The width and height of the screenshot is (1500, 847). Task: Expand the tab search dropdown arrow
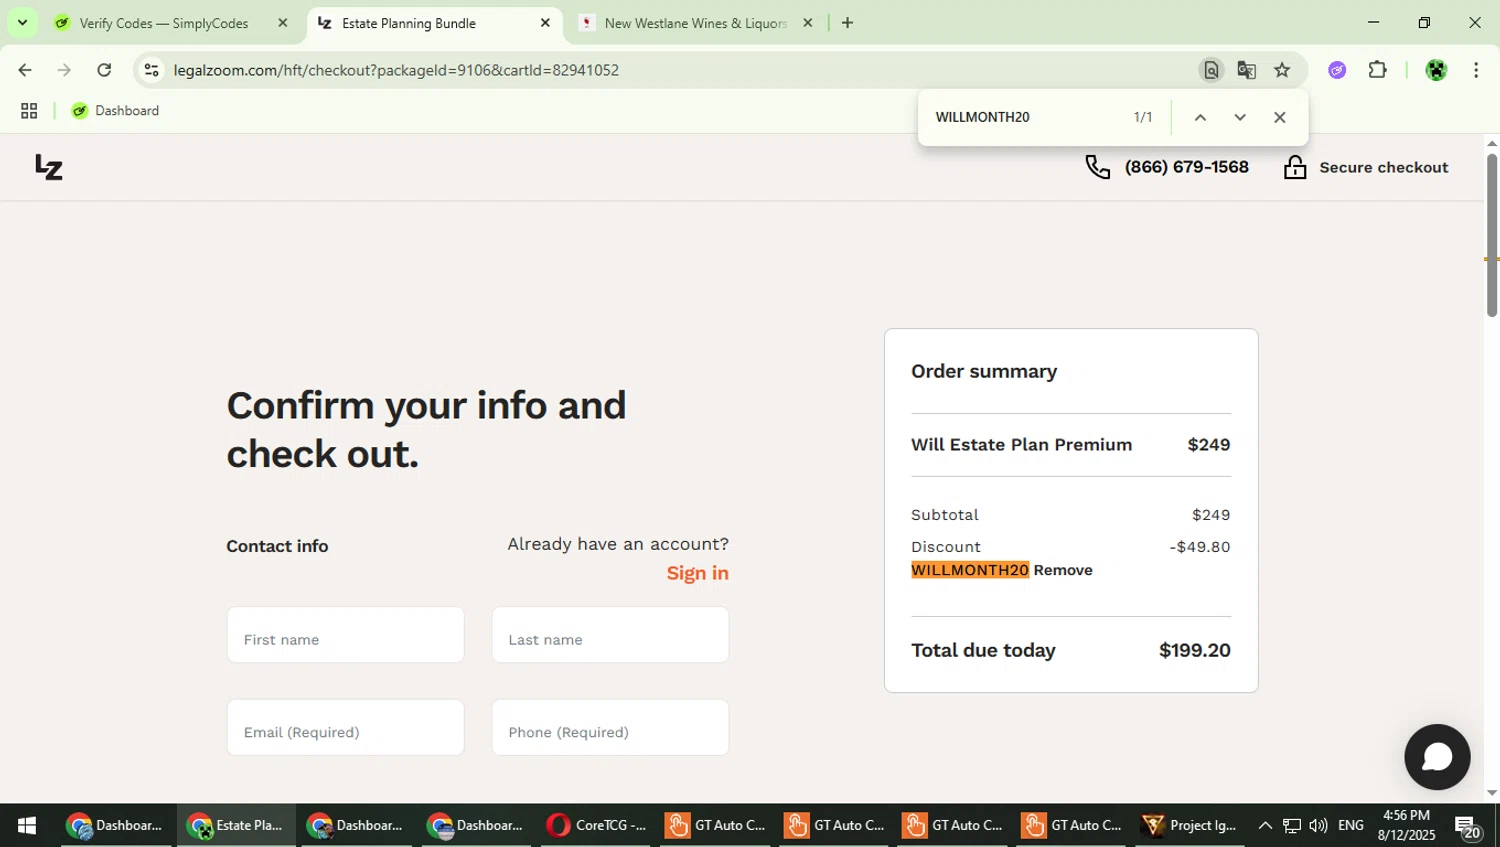pyautogui.click(x=22, y=22)
